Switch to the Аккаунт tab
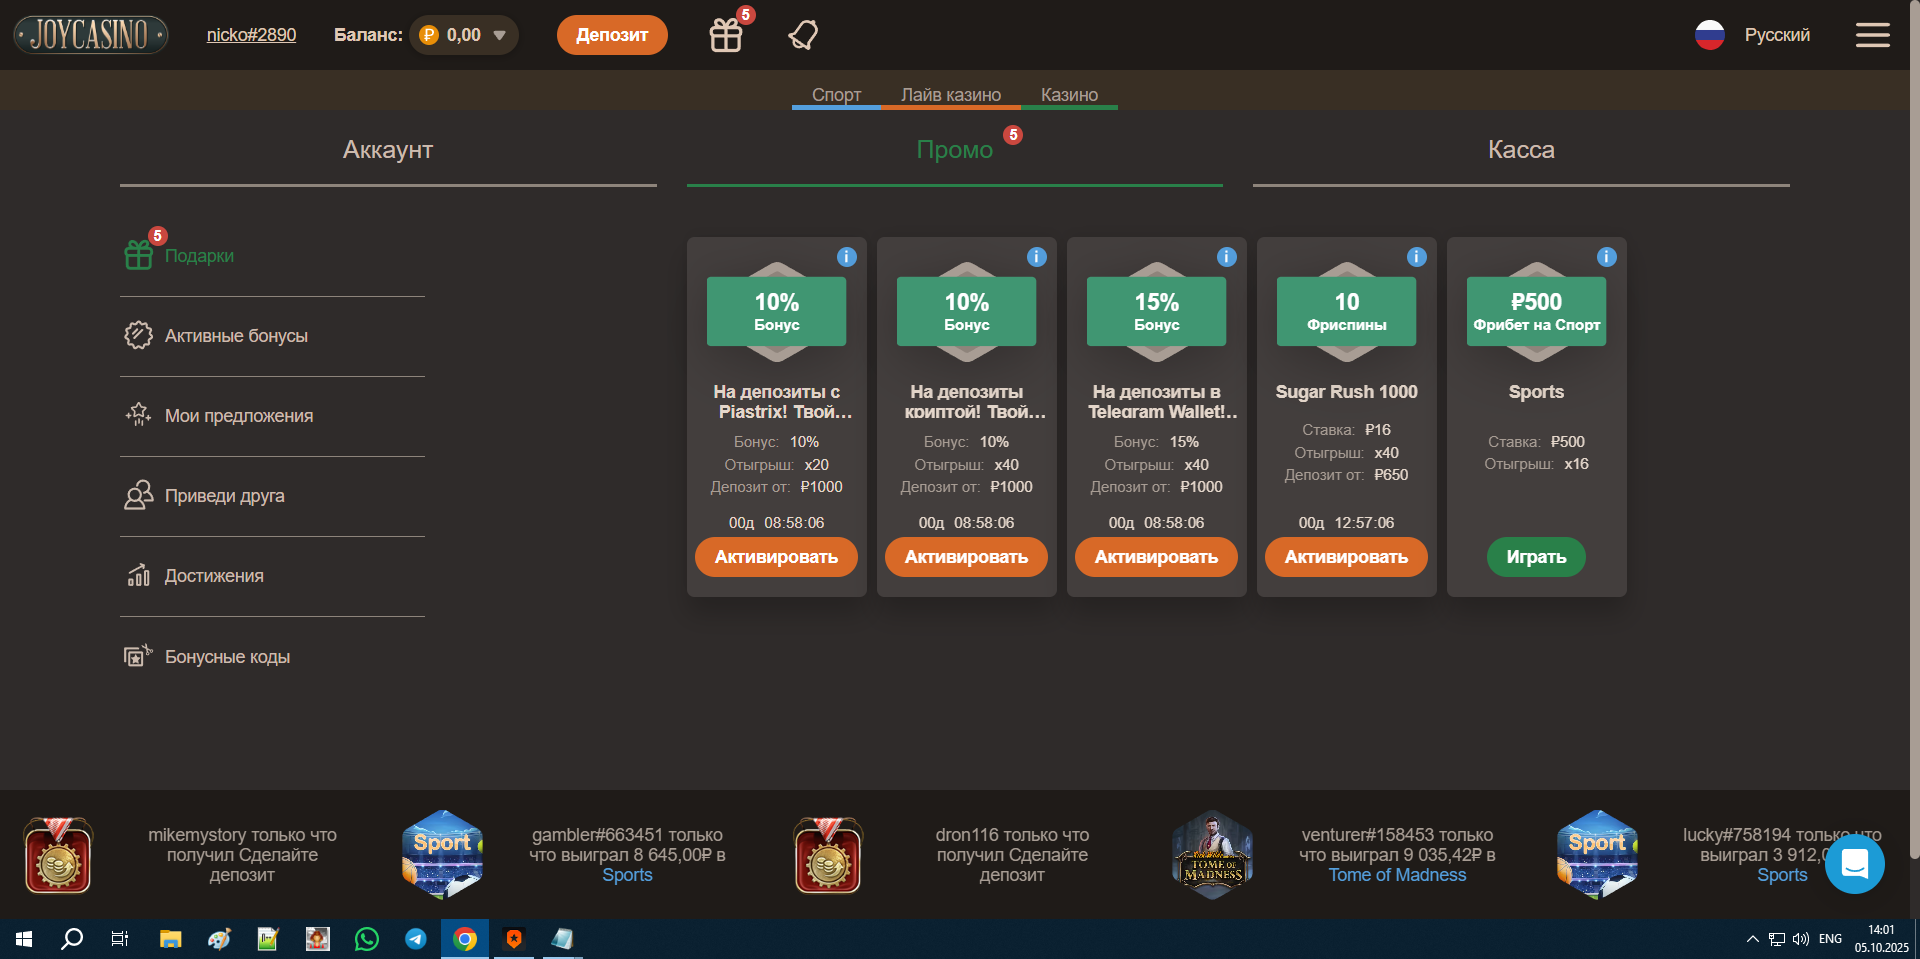The height and width of the screenshot is (959, 1920). pyautogui.click(x=388, y=150)
